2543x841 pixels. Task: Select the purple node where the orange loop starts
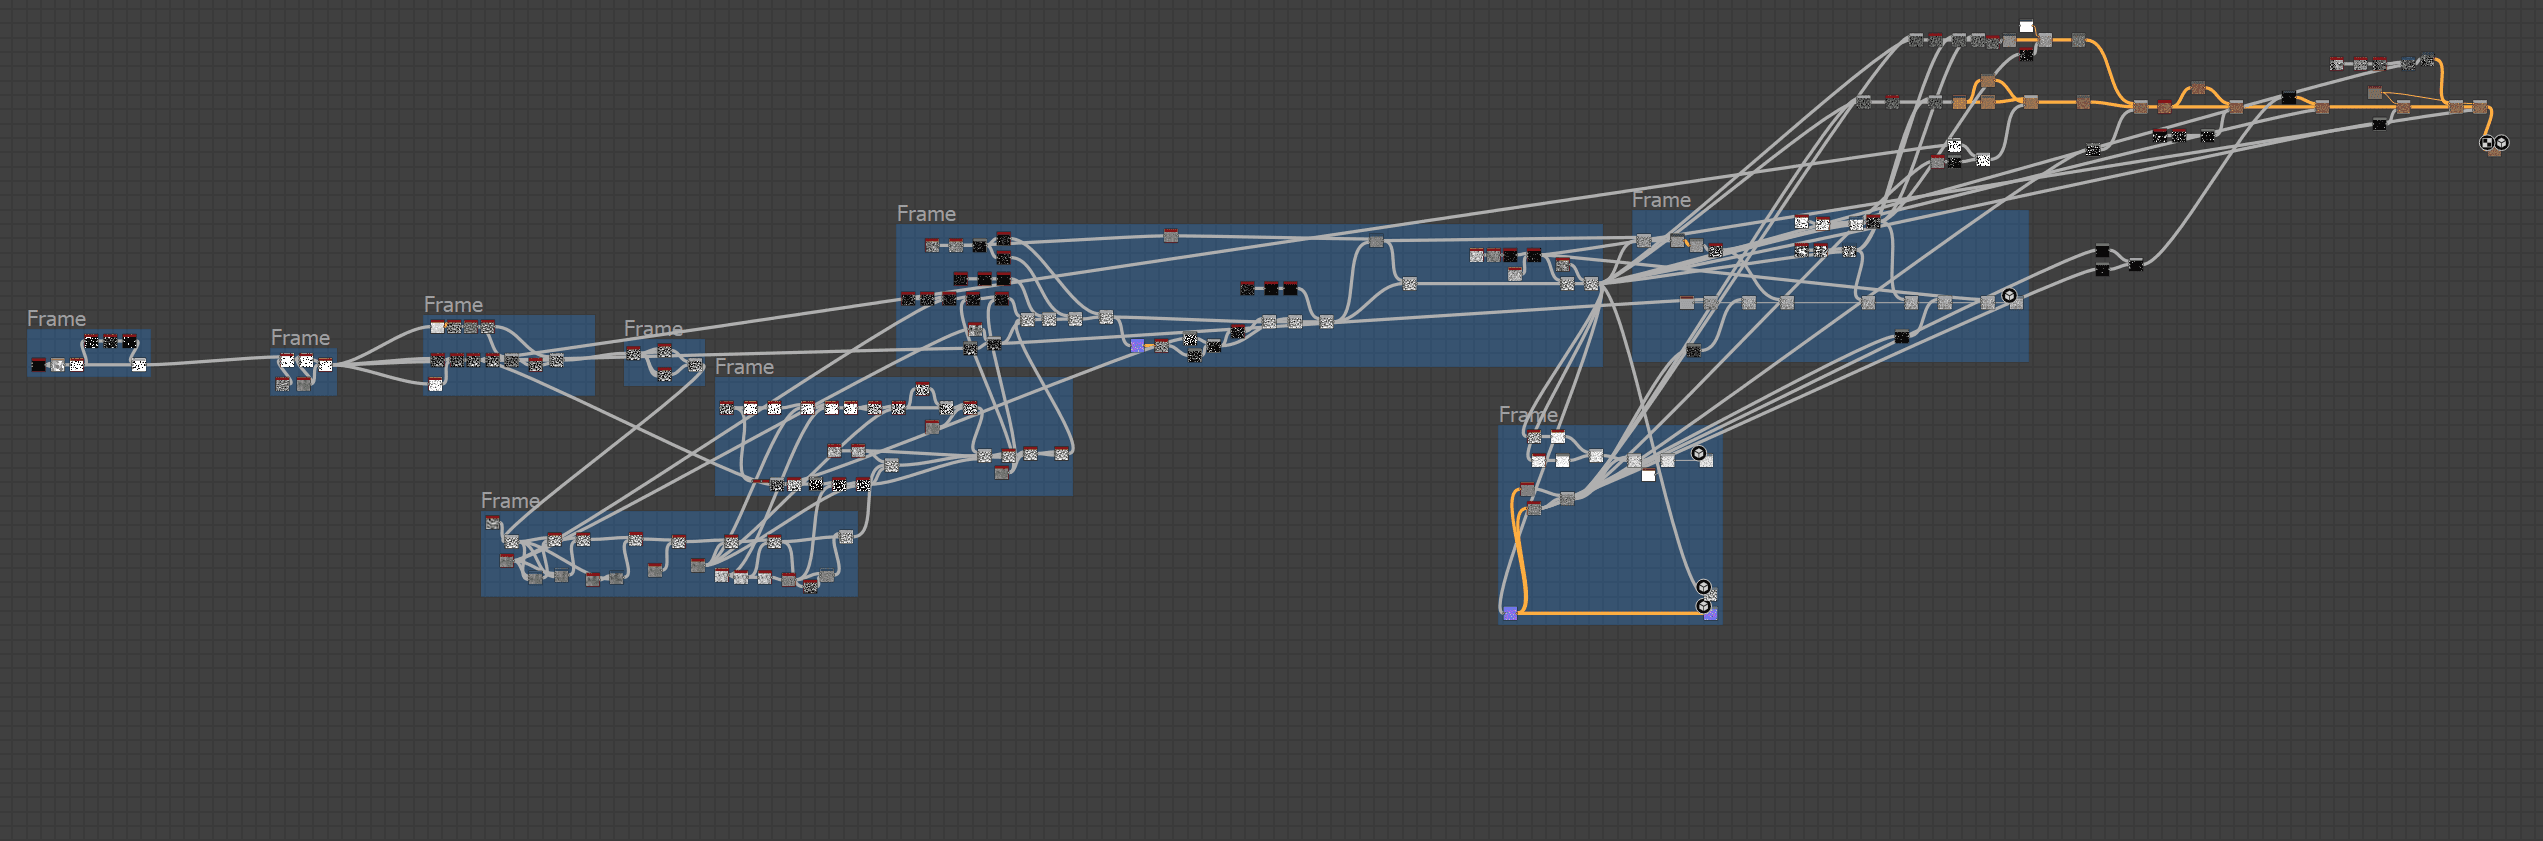(x=1510, y=613)
